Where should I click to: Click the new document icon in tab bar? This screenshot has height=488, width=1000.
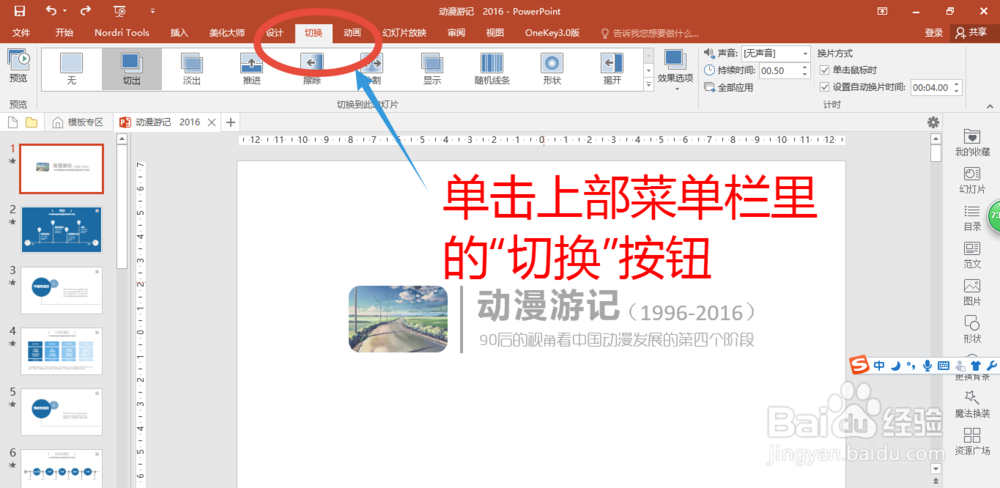point(13,122)
